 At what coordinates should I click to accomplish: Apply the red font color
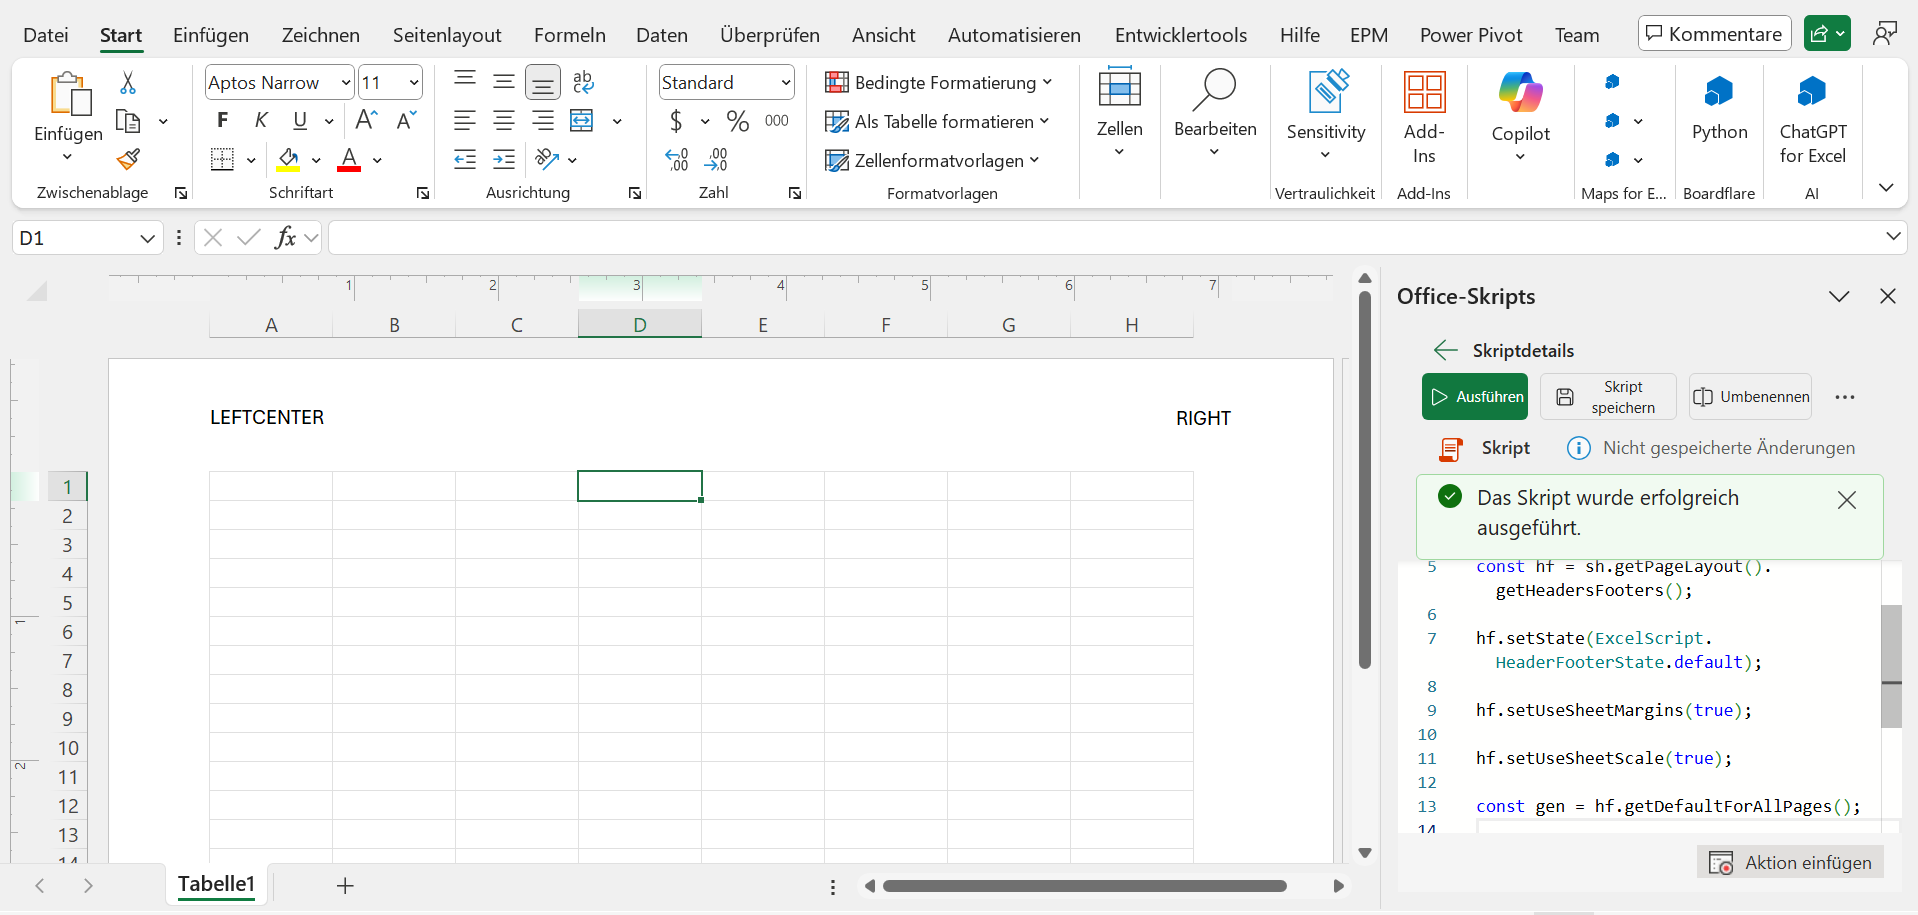(349, 159)
